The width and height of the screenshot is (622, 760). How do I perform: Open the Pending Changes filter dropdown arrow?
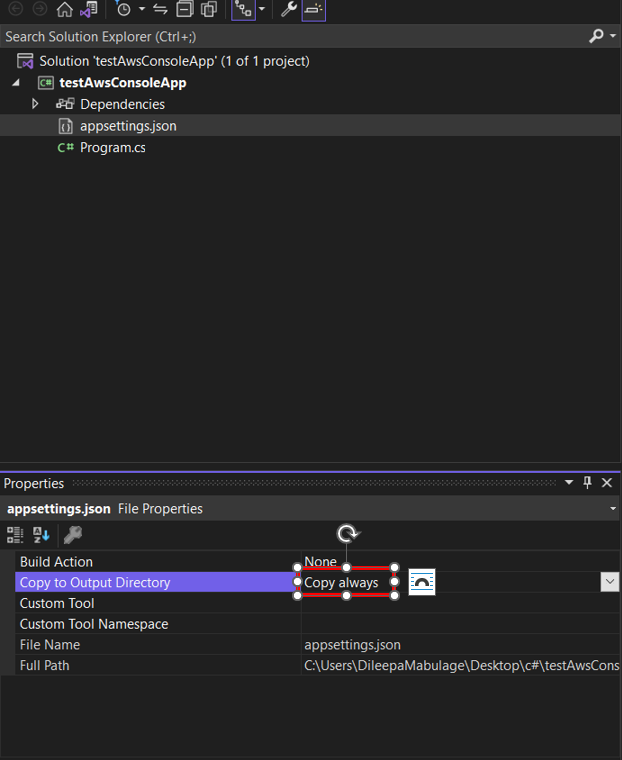coord(142,9)
